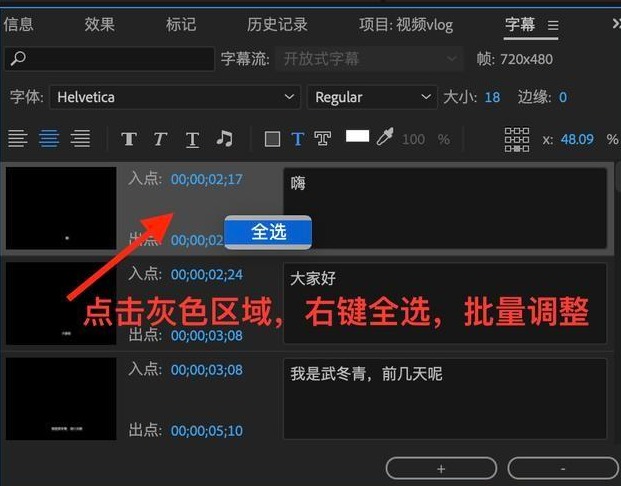Viewport: 621px width, 486px height.
Task: Click the plus button to add caption
Action: pos(441,468)
